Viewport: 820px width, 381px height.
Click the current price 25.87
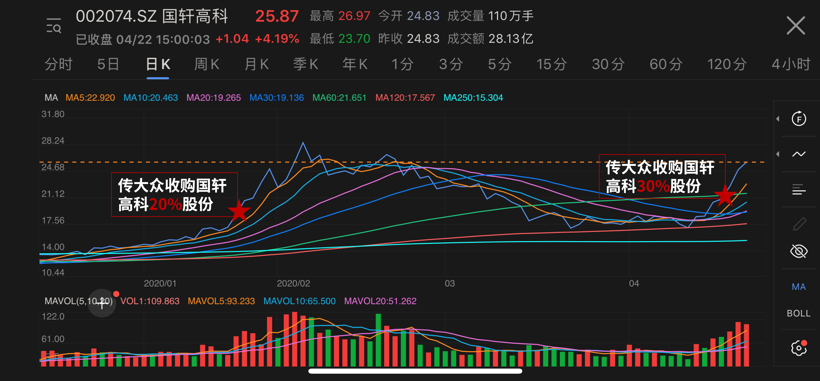coord(277,16)
